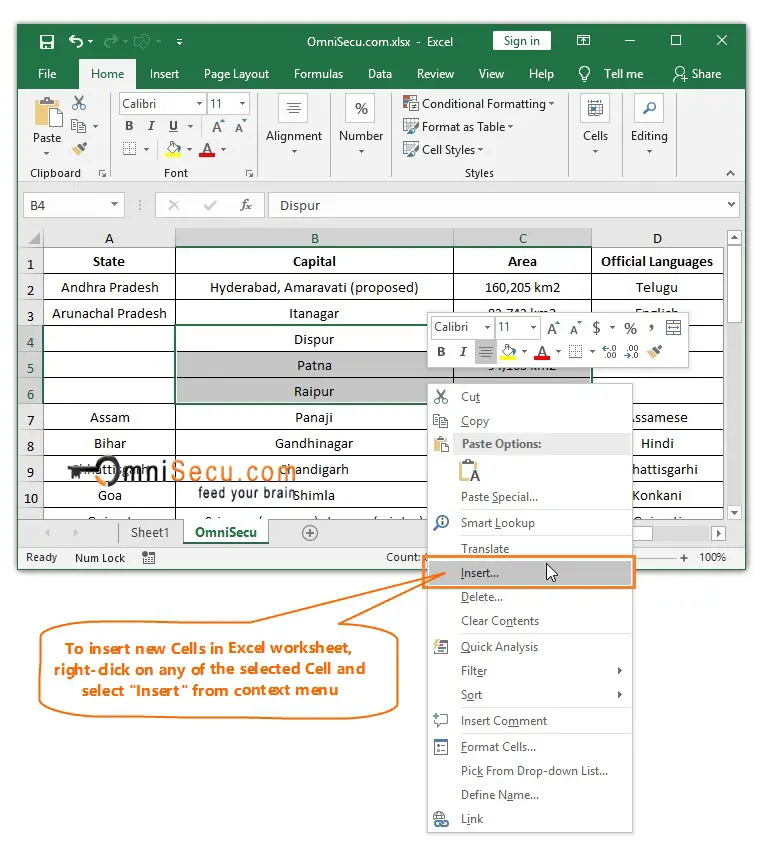Open the Page Layout ribbon tab
766x846 pixels.
click(236, 74)
